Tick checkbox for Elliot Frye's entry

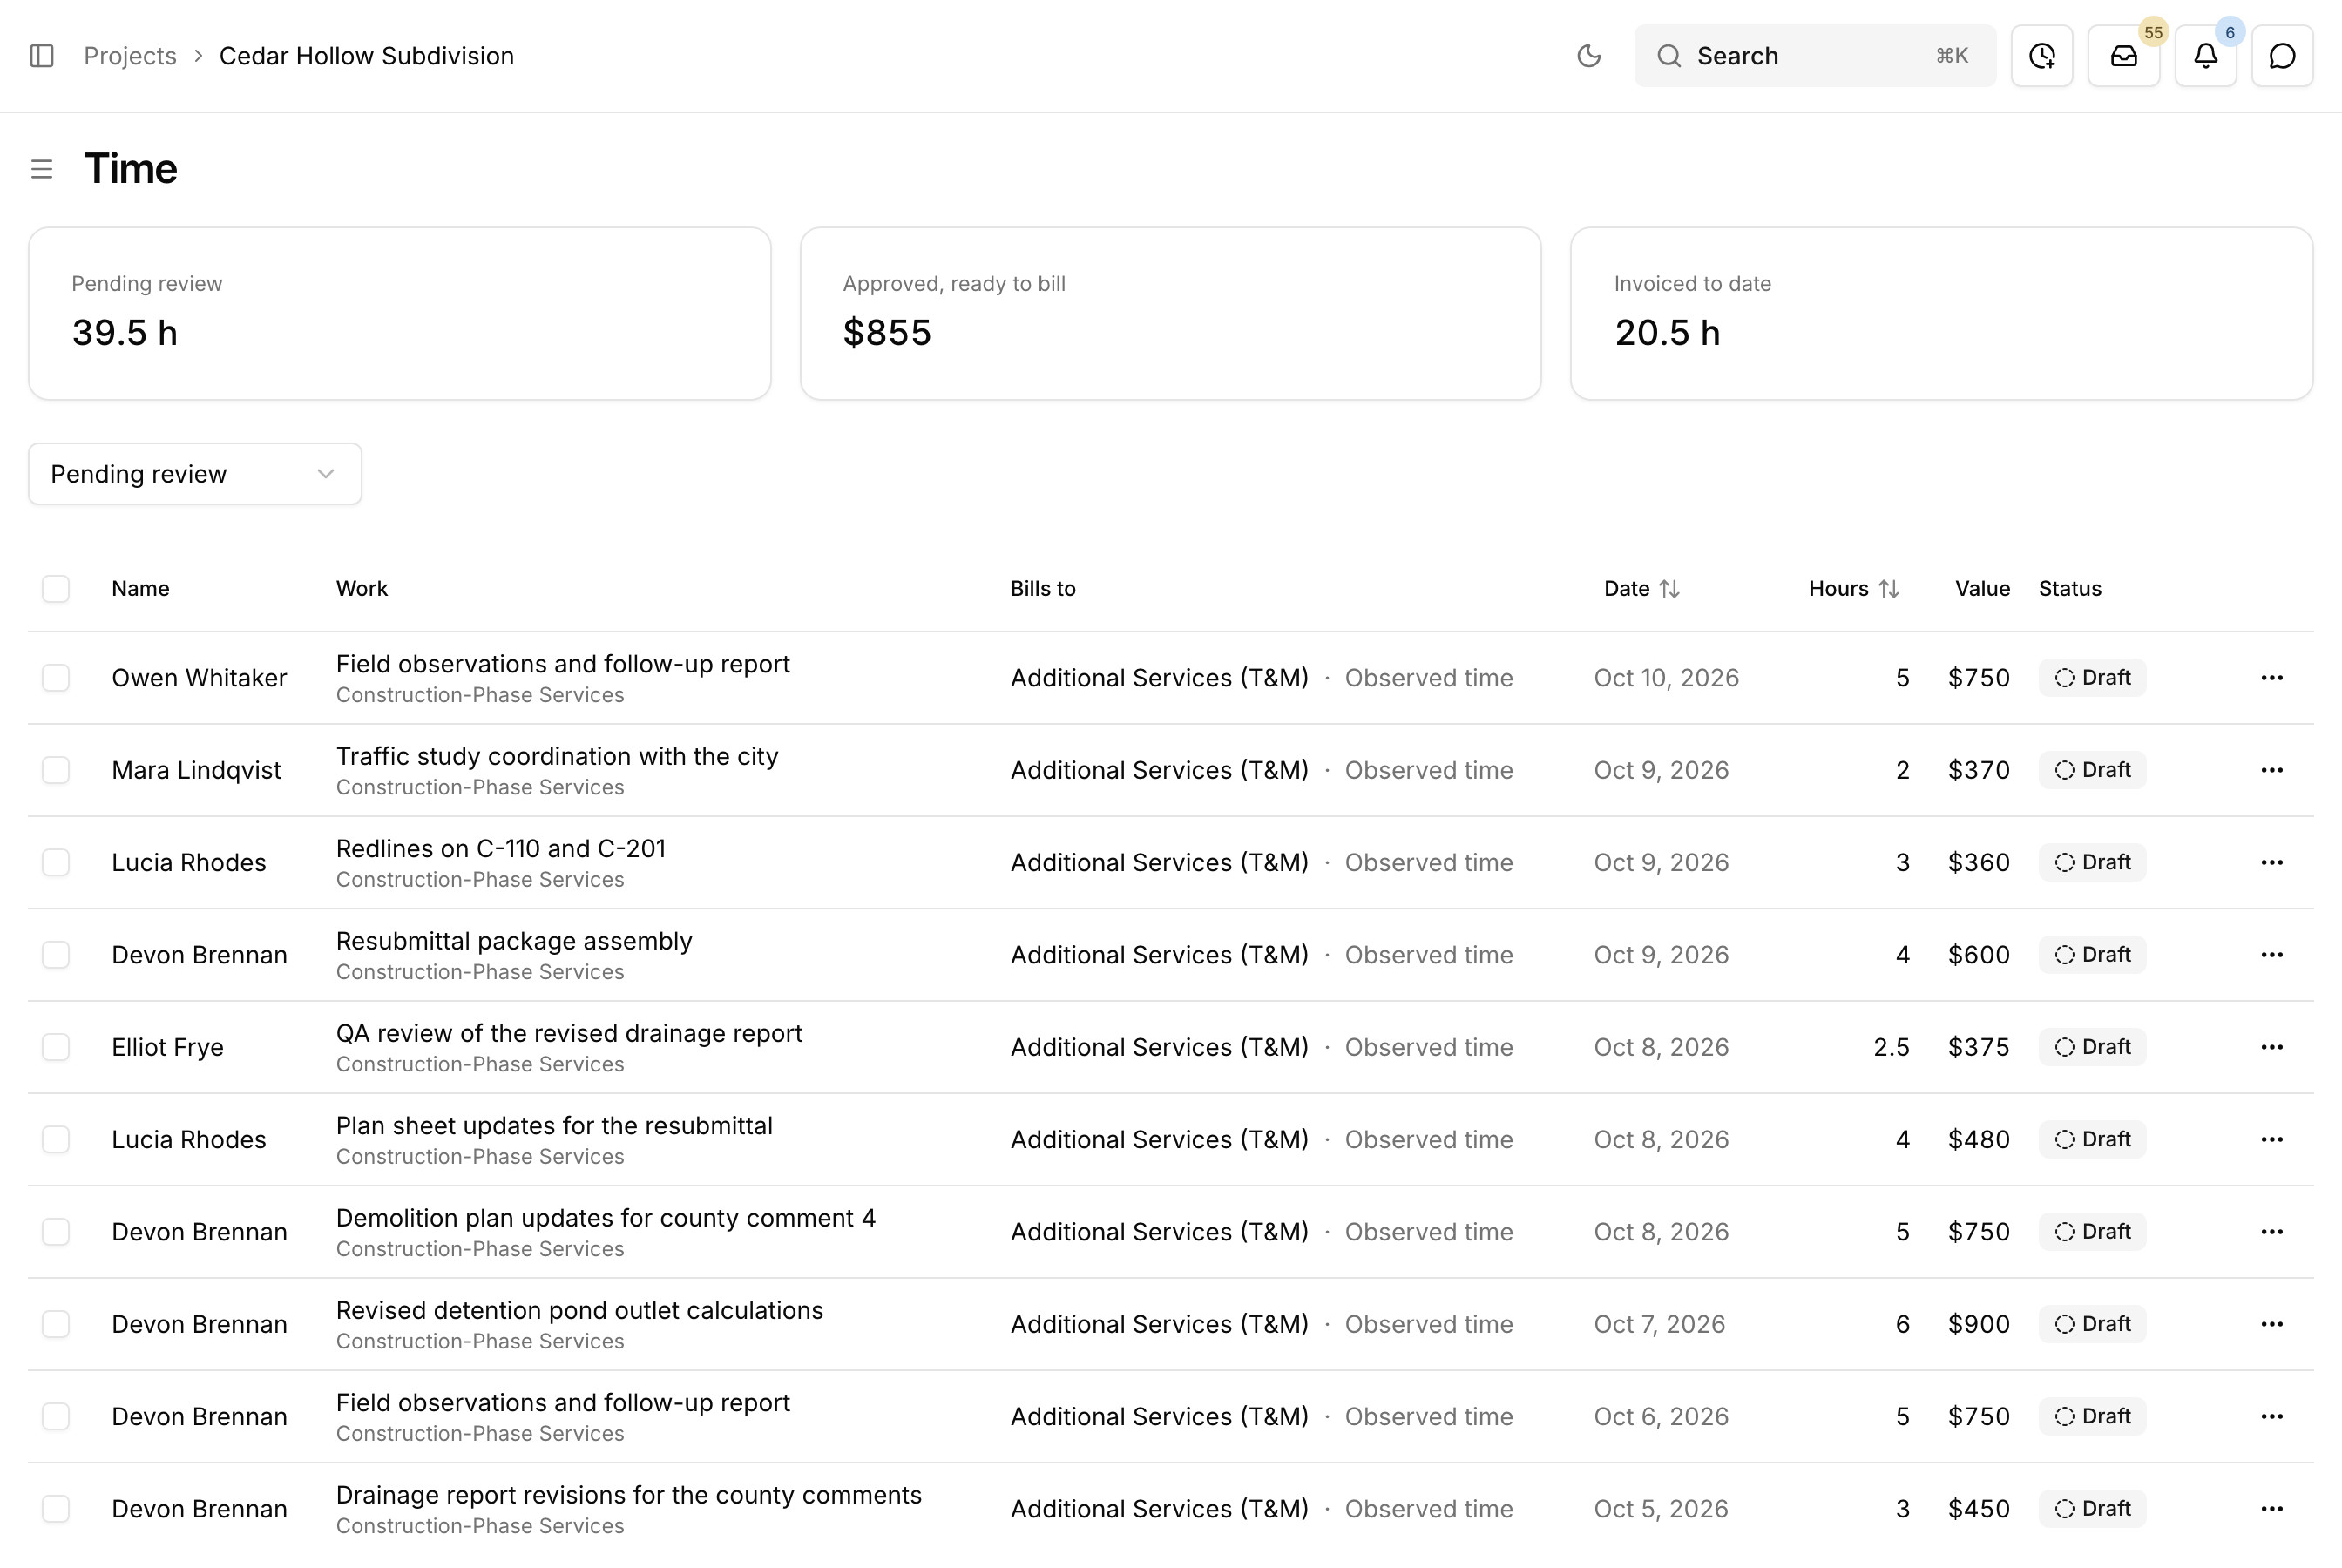click(56, 1047)
